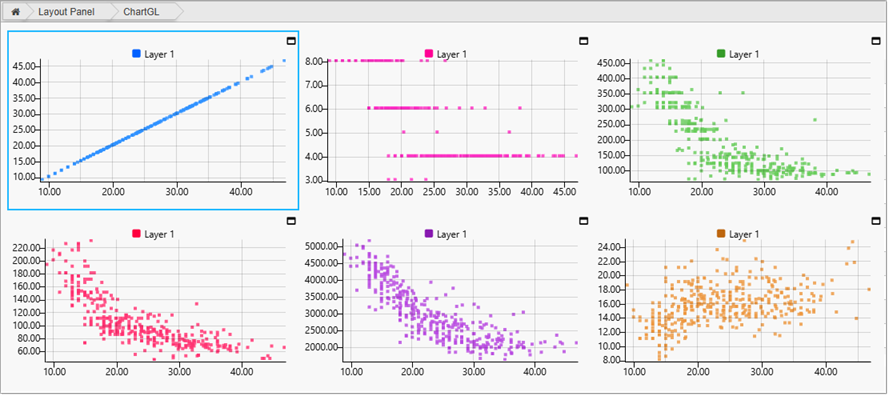Toggle pink Layer 1 legend swatch
Image resolution: width=889 pixels, height=396 pixels.
(x=429, y=54)
